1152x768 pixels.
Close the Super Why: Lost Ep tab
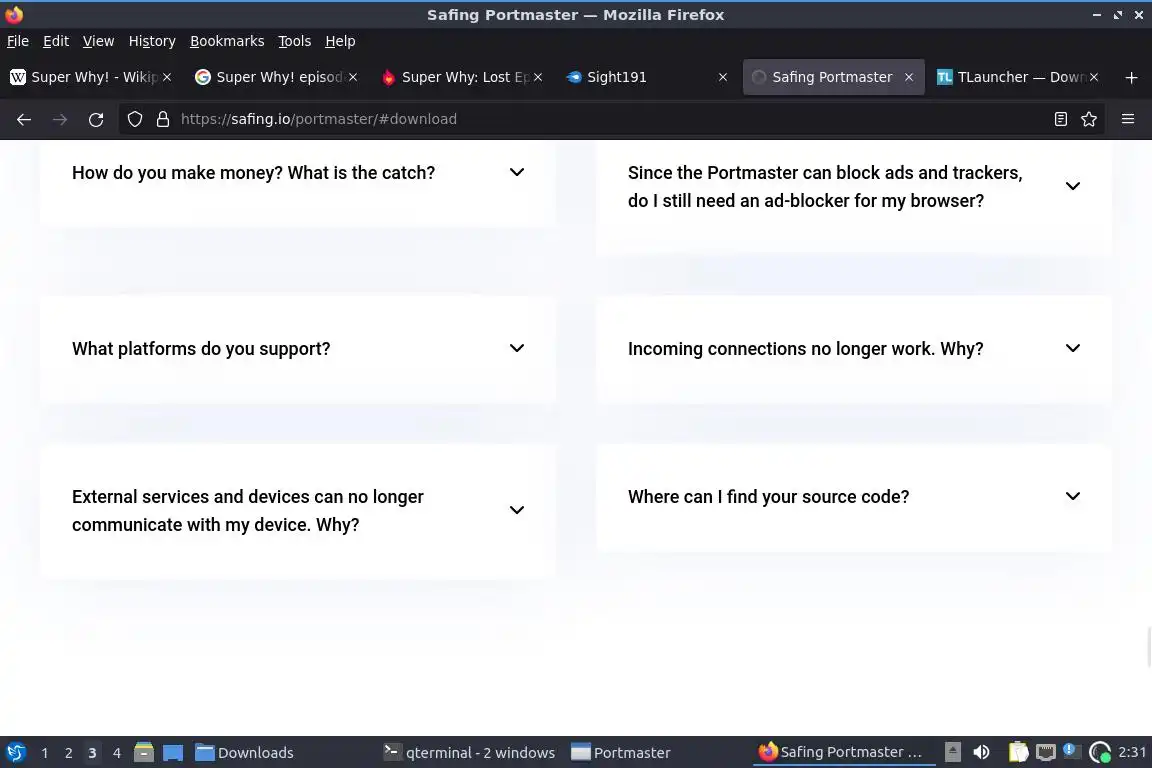point(538,77)
